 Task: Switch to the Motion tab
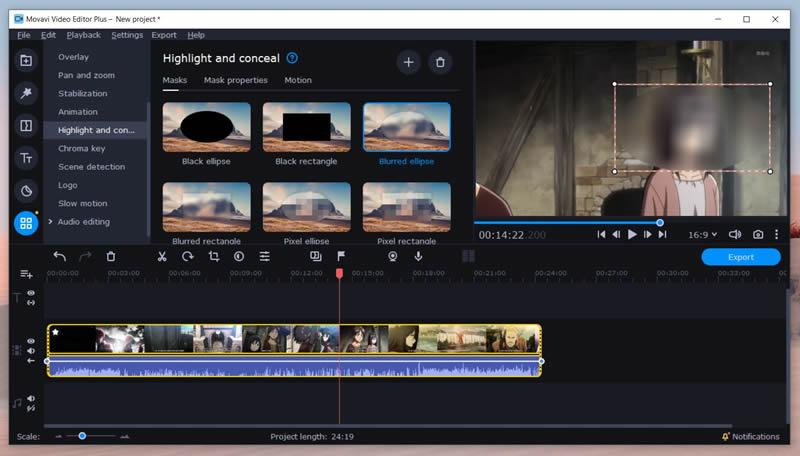click(x=298, y=80)
